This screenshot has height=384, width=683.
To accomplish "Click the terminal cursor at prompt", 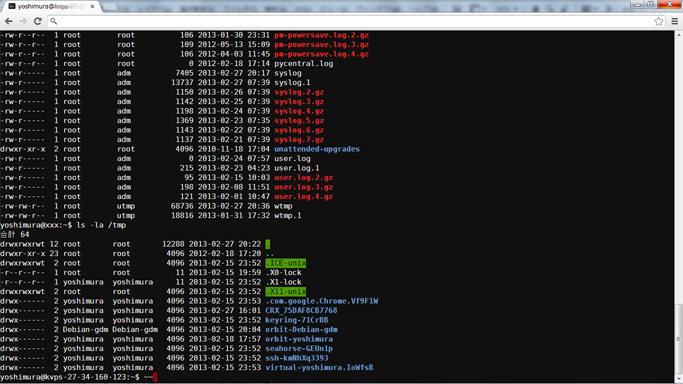I will pos(155,377).
